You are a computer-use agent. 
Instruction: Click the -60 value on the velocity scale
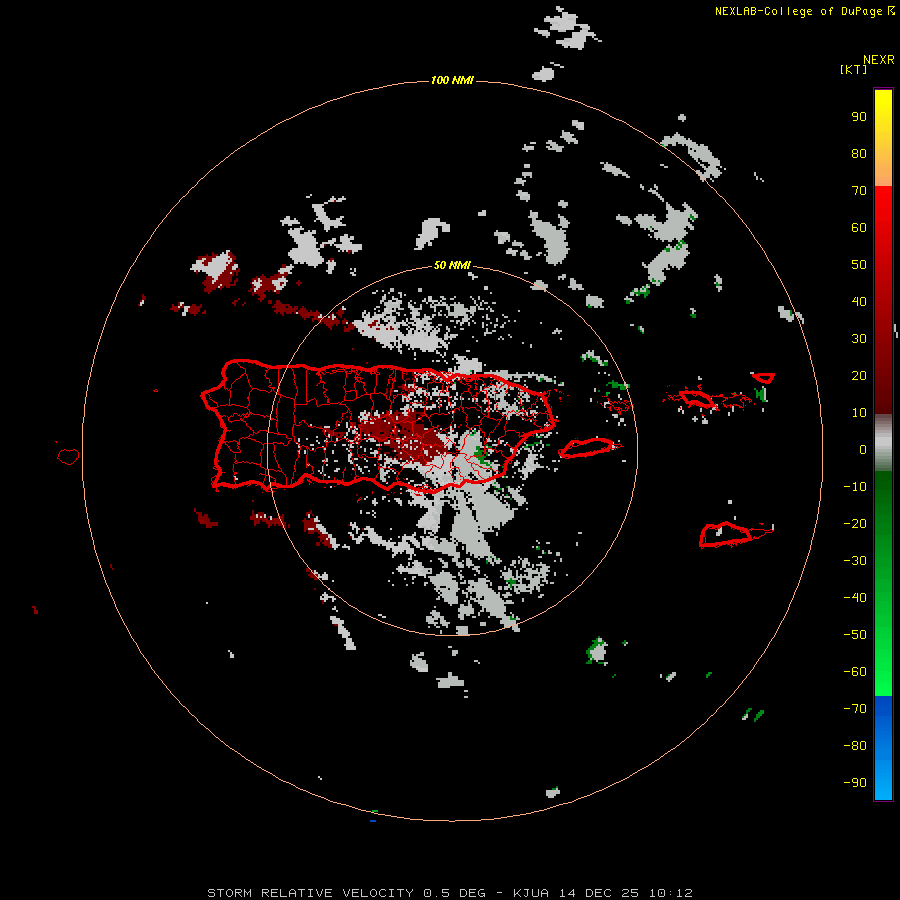pyautogui.click(x=855, y=672)
